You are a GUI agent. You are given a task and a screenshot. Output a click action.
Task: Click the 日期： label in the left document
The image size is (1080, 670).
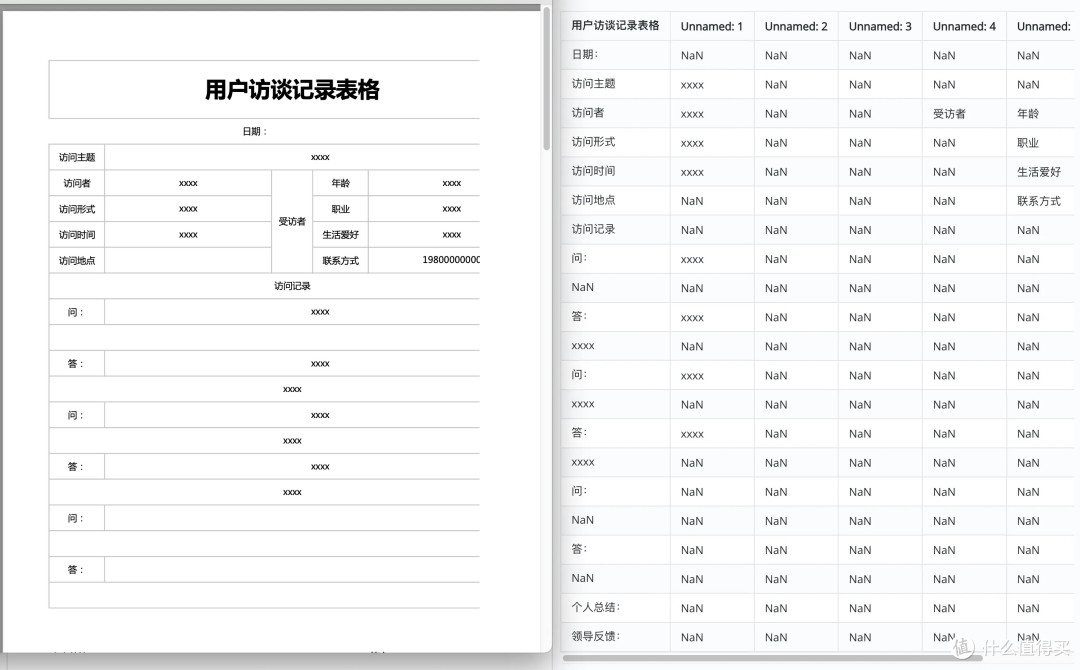[254, 132]
